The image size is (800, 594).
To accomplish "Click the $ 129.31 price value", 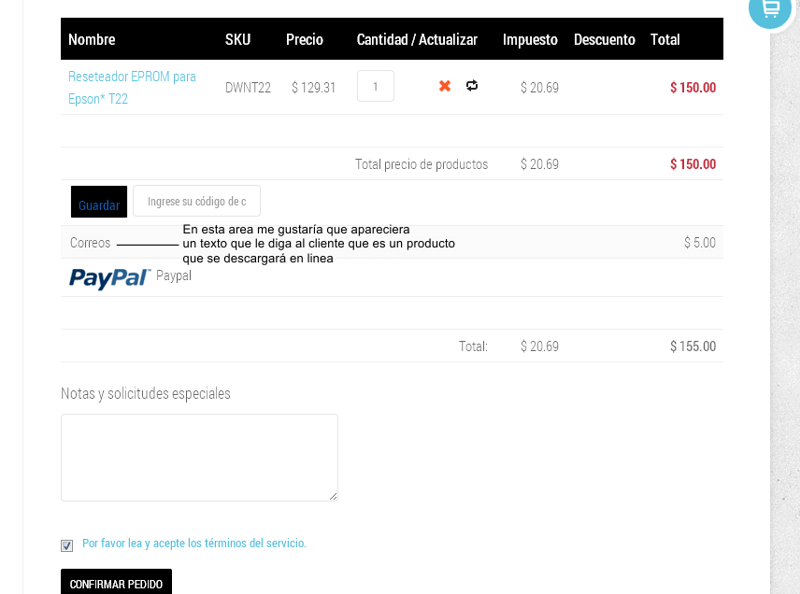I will coord(313,88).
